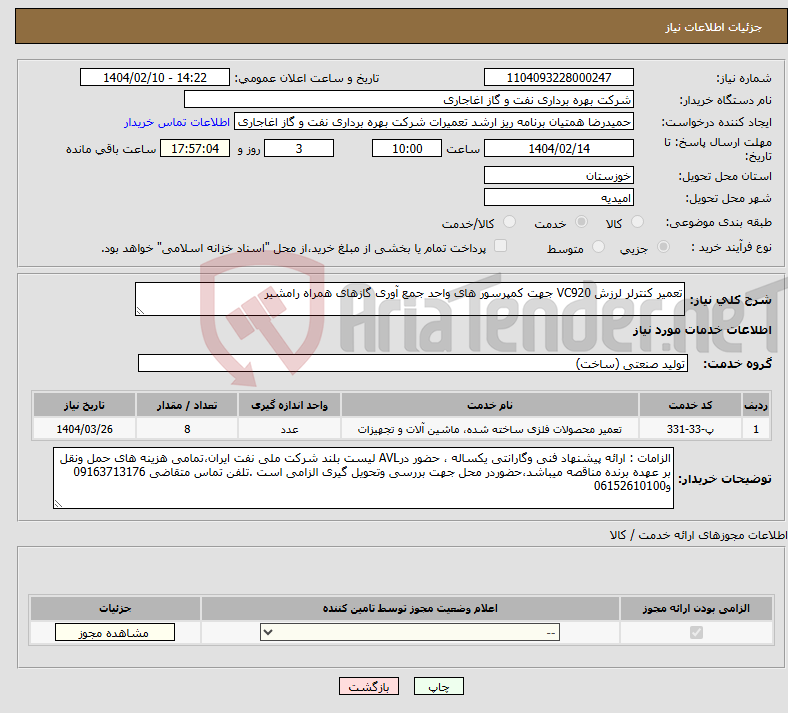
Task: Click the announcement date field 1404/02/10 - 14:22
Action: (155, 77)
